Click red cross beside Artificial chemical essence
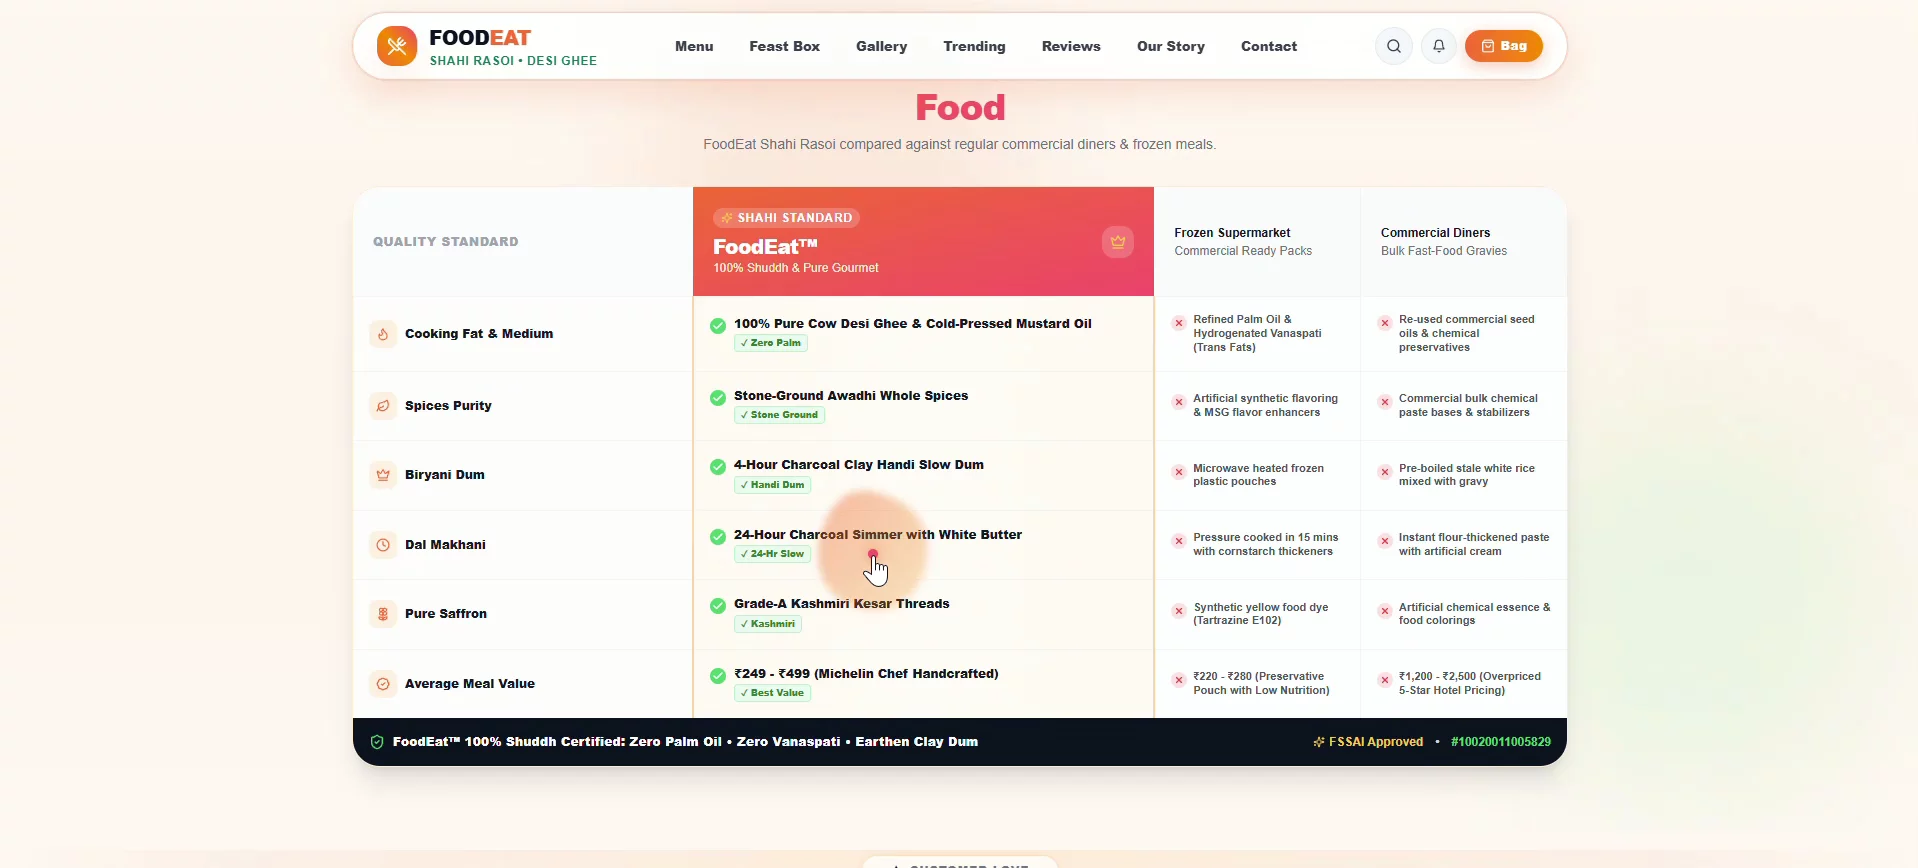The image size is (1918, 868). [x=1385, y=611]
